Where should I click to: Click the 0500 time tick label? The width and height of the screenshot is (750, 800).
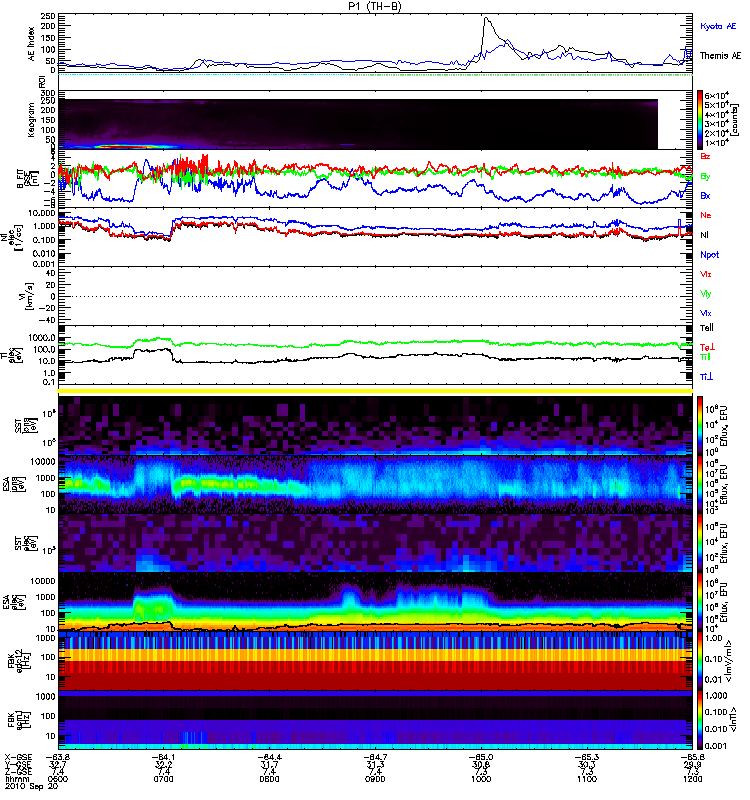coord(58,779)
